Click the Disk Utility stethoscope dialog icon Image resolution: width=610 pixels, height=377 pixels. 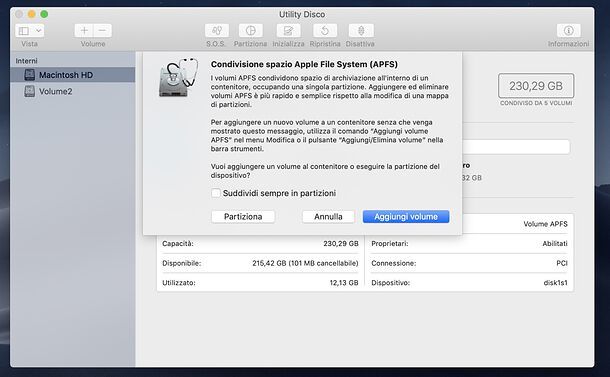coord(178,78)
